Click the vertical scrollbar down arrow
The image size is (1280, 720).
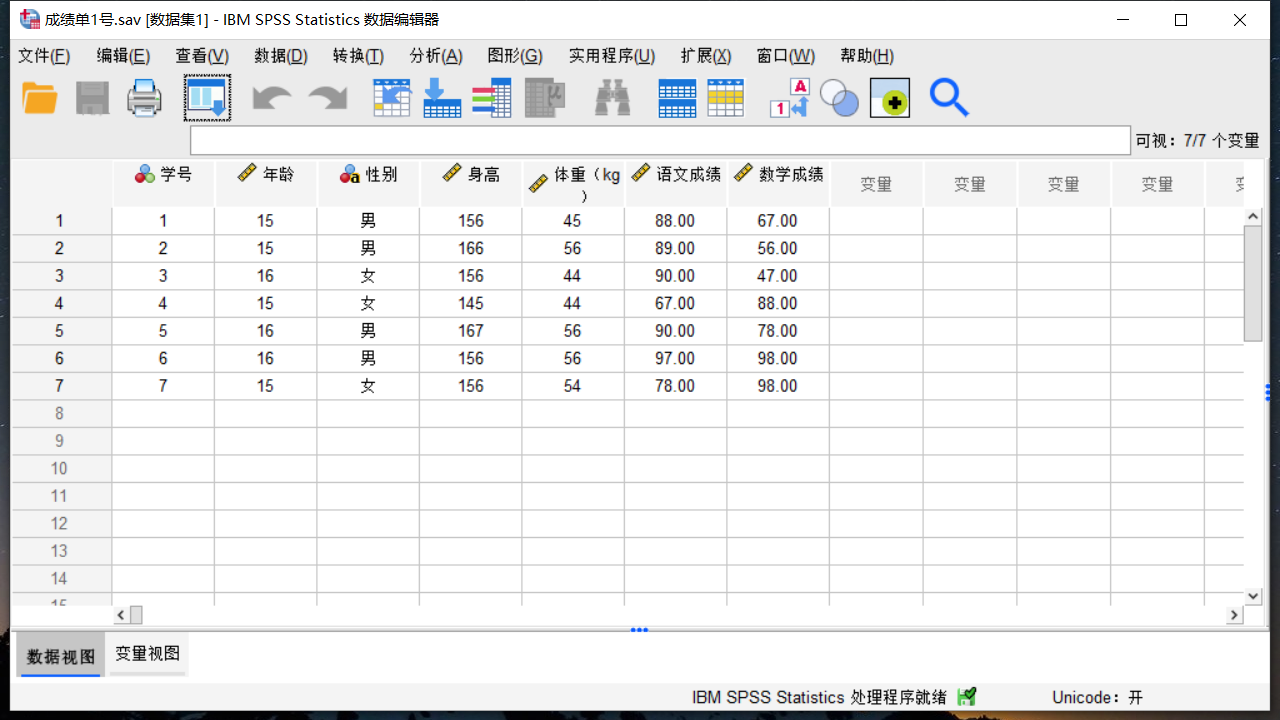1253,596
